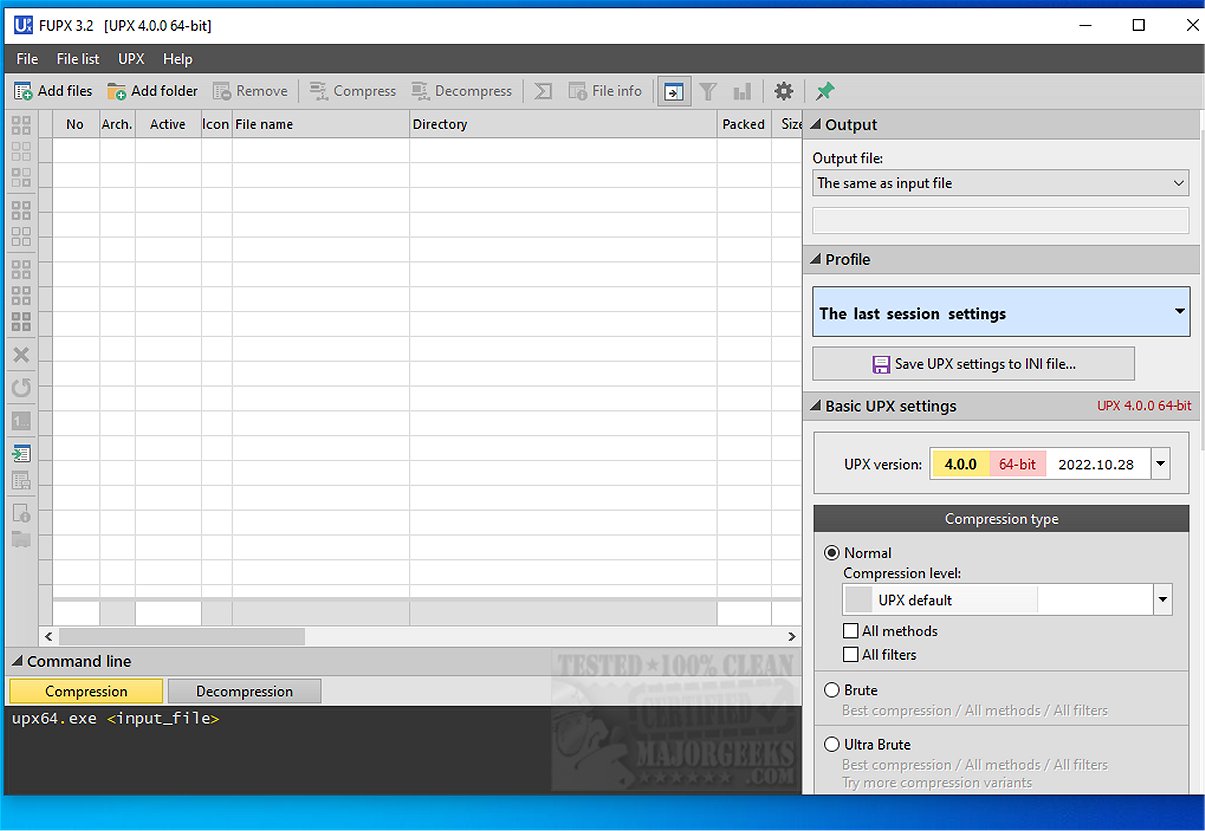Click the floppy disk icon on Save UPX settings
Viewport: 1205px width, 831px height.
(x=881, y=364)
